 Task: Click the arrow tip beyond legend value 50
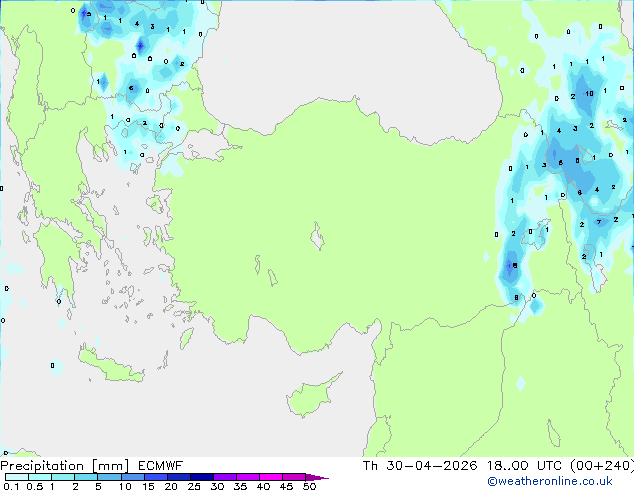[x=318, y=477]
